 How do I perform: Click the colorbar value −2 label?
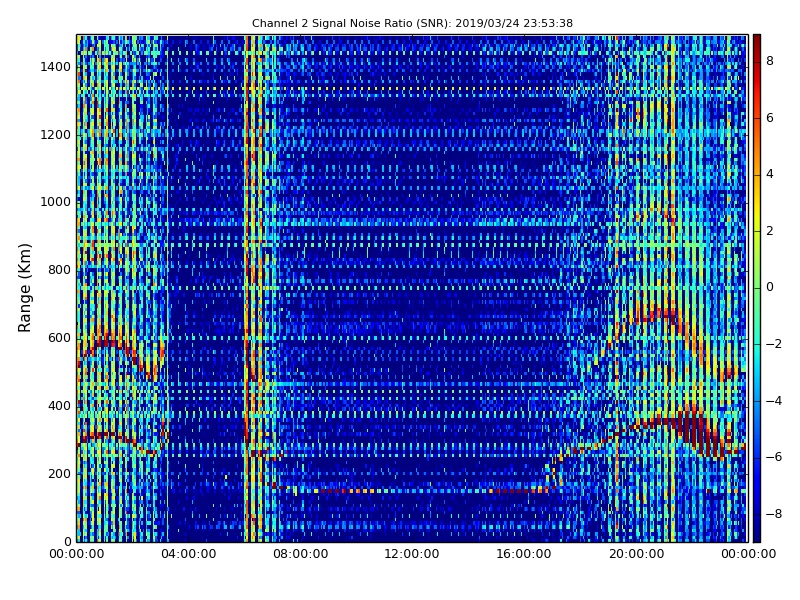[x=773, y=344]
